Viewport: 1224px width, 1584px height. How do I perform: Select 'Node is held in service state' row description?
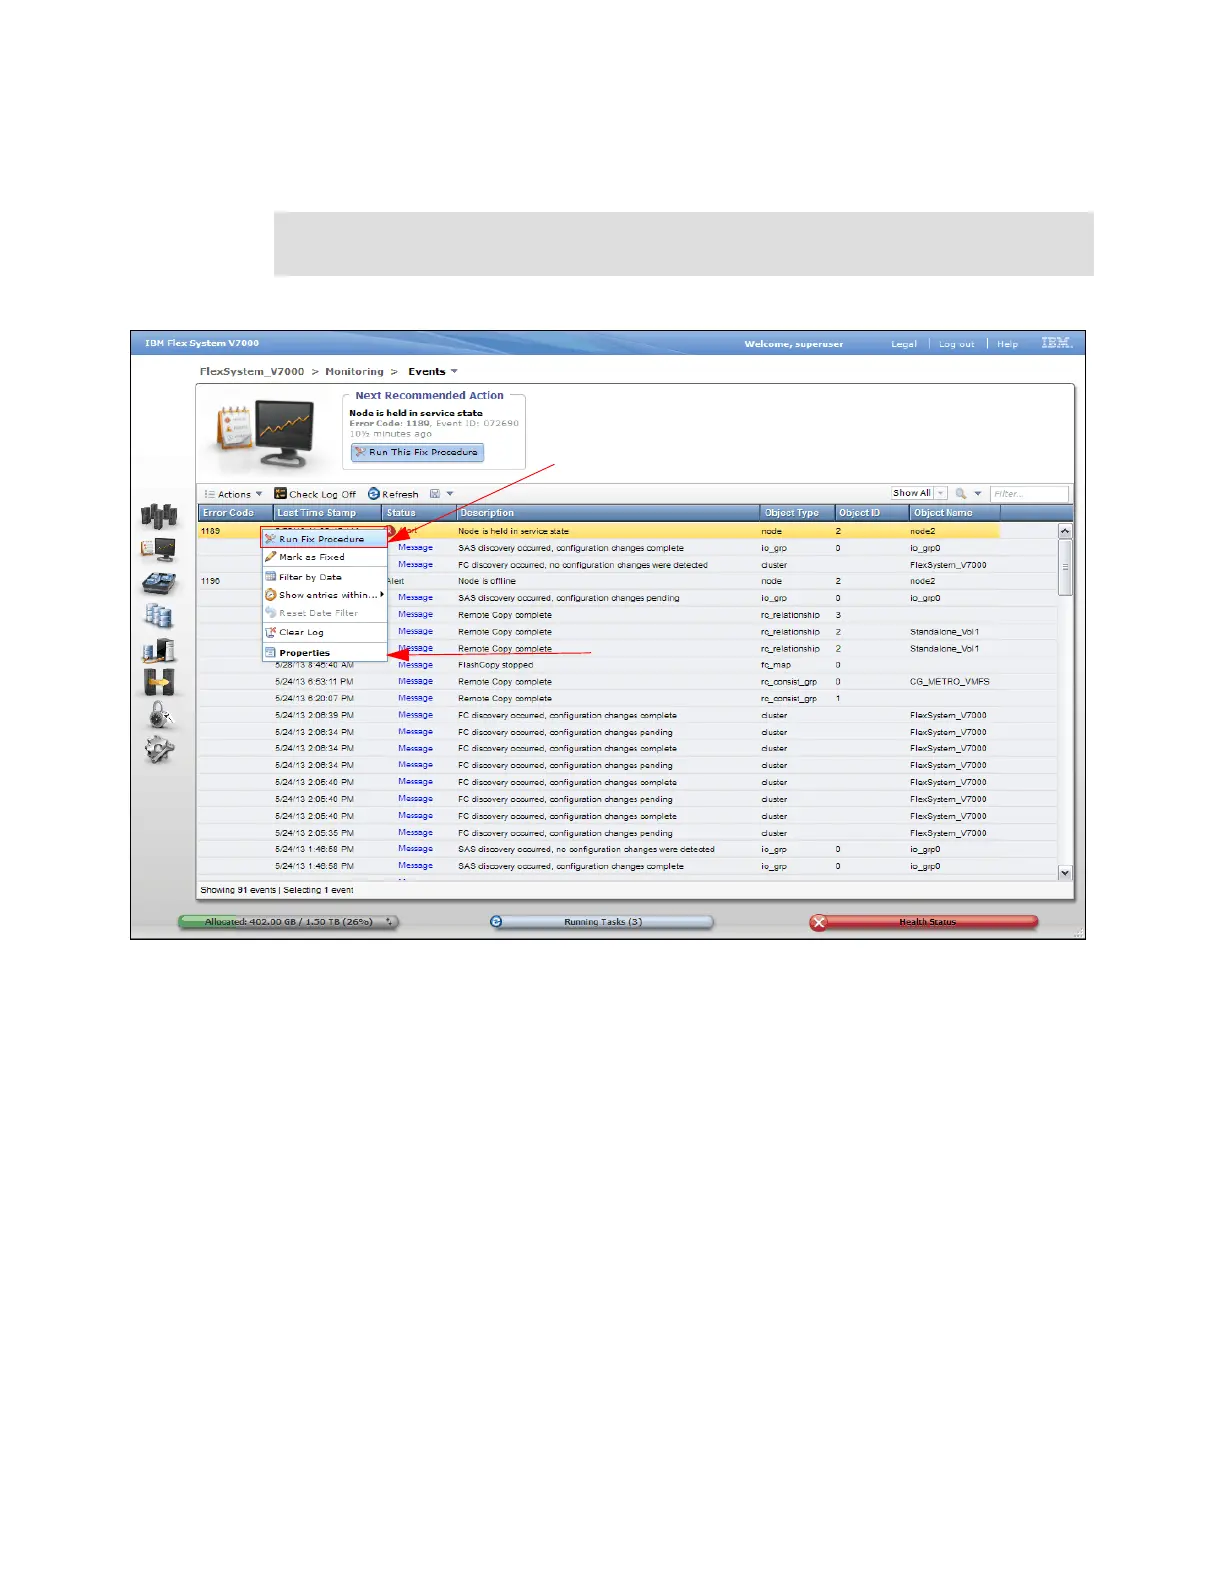(x=513, y=531)
